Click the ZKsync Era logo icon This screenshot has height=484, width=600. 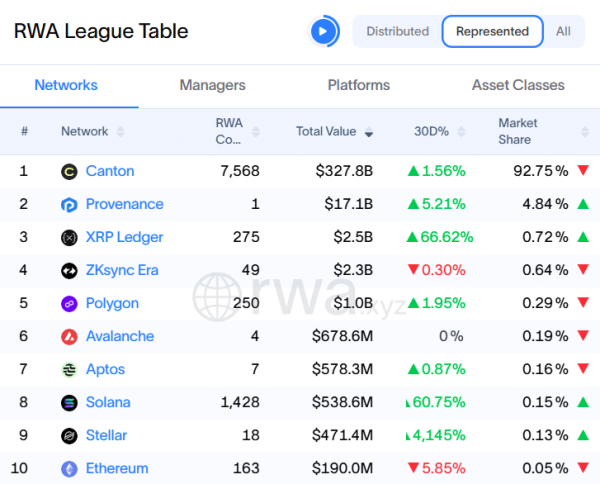point(69,270)
